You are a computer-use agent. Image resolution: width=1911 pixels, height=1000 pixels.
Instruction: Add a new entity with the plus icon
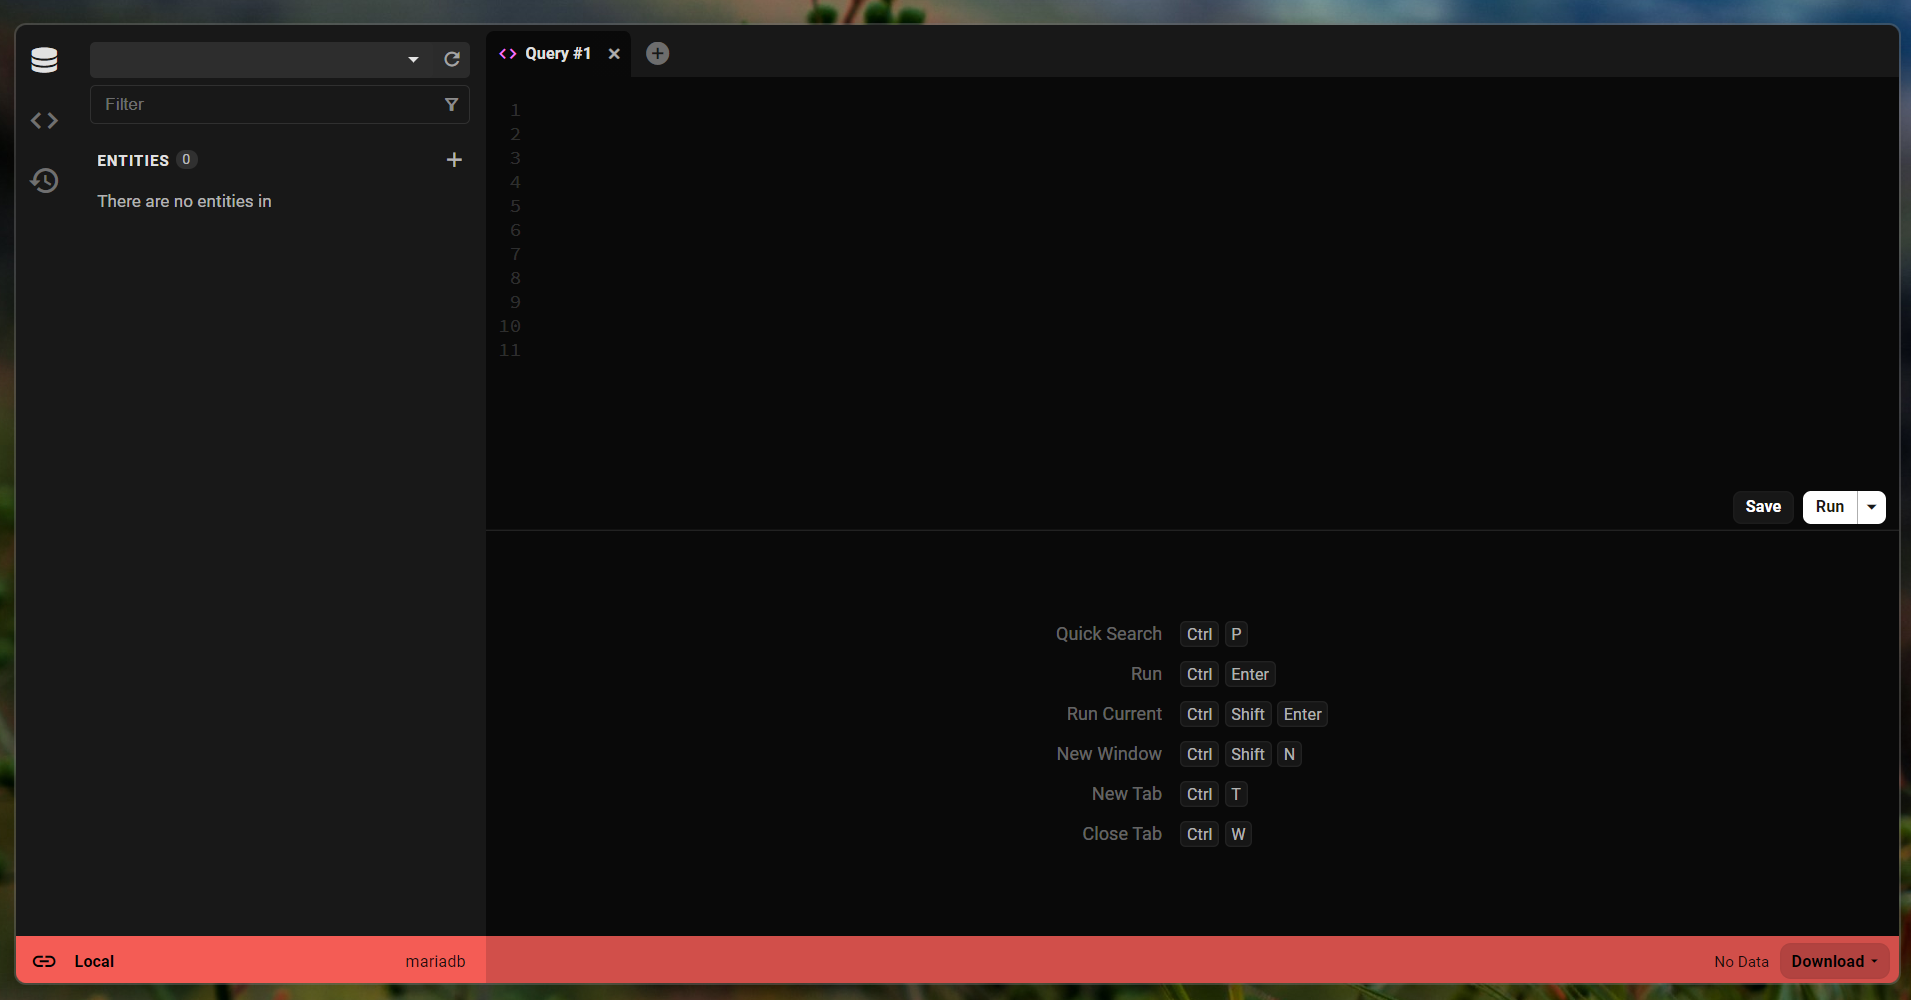coord(454,159)
